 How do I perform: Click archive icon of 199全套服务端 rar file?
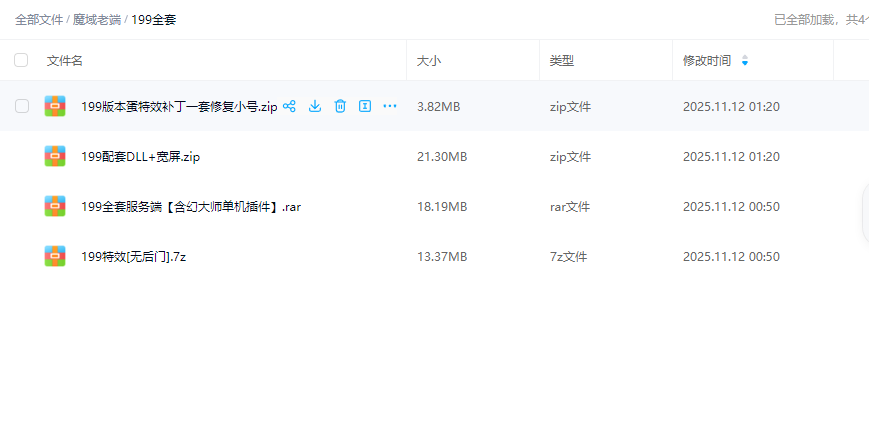[x=55, y=206]
